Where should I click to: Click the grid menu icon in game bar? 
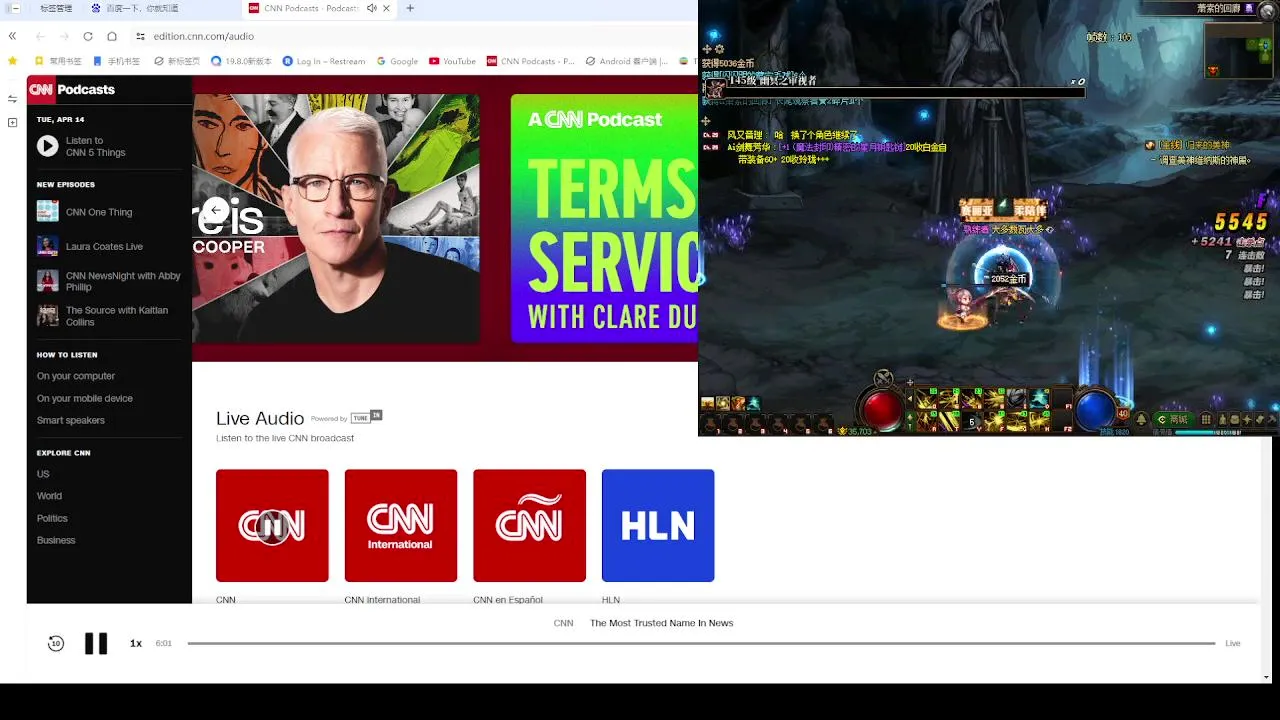pyautogui.click(x=1207, y=420)
